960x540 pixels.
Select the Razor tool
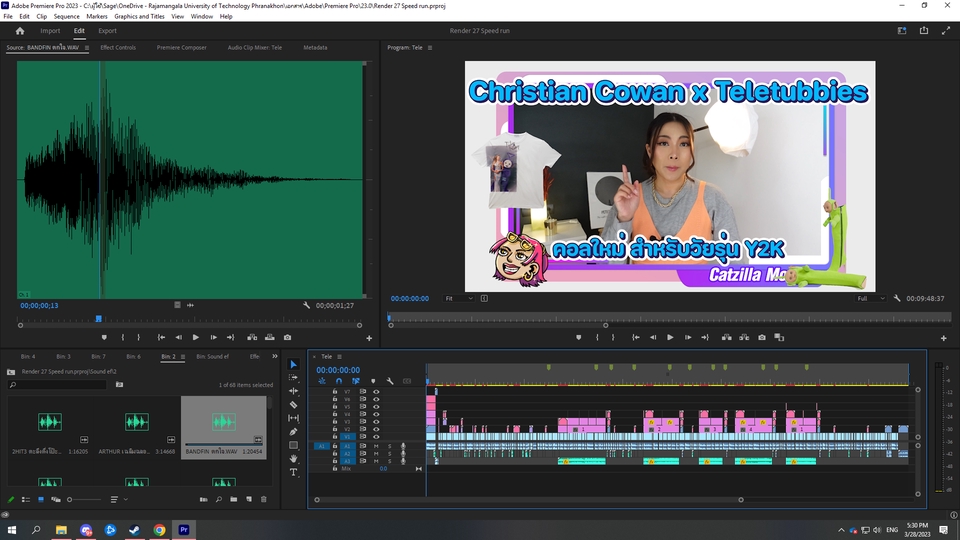point(293,405)
